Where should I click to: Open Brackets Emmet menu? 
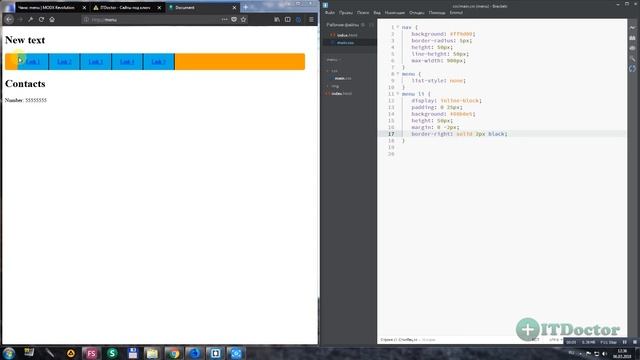click(x=456, y=13)
